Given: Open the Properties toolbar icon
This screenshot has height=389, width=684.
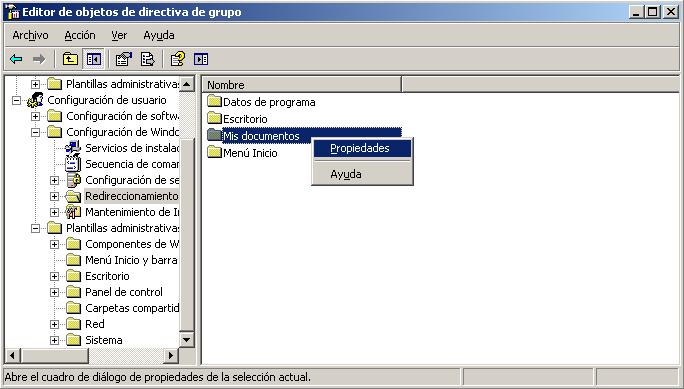Looking at the screenshot, I should [124, 59].
